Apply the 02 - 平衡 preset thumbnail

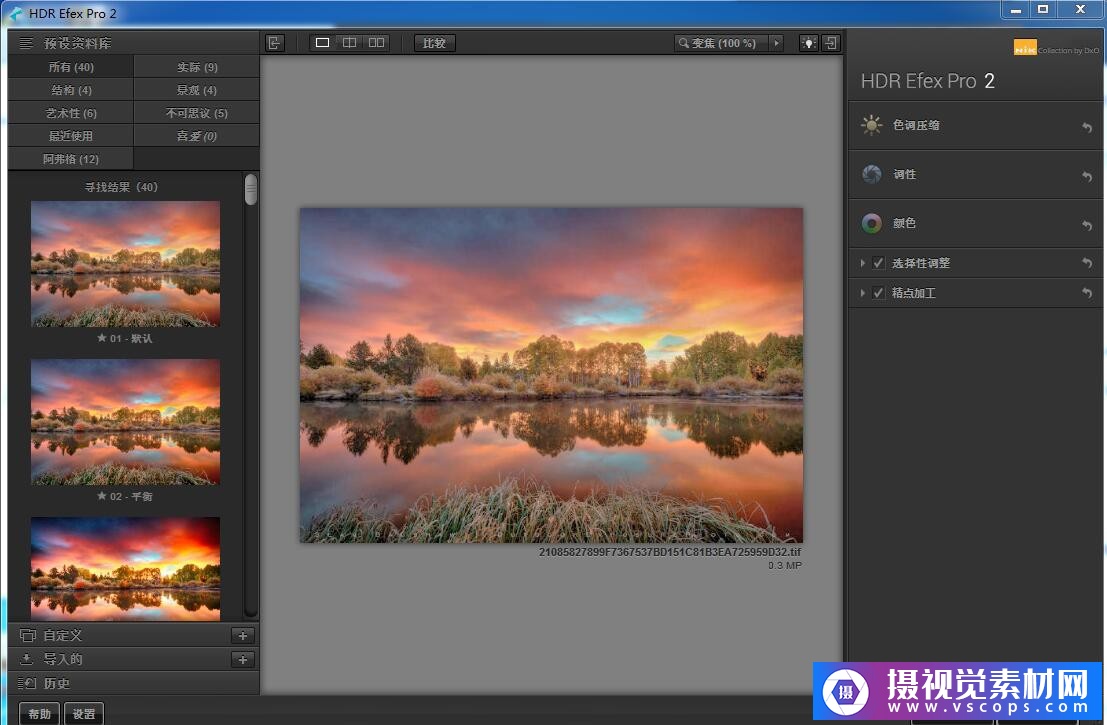tap(125, 422)
